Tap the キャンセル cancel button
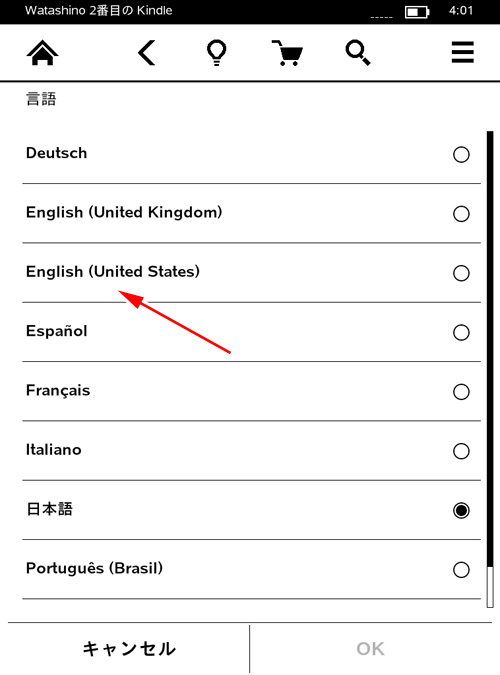 [129, 649]
